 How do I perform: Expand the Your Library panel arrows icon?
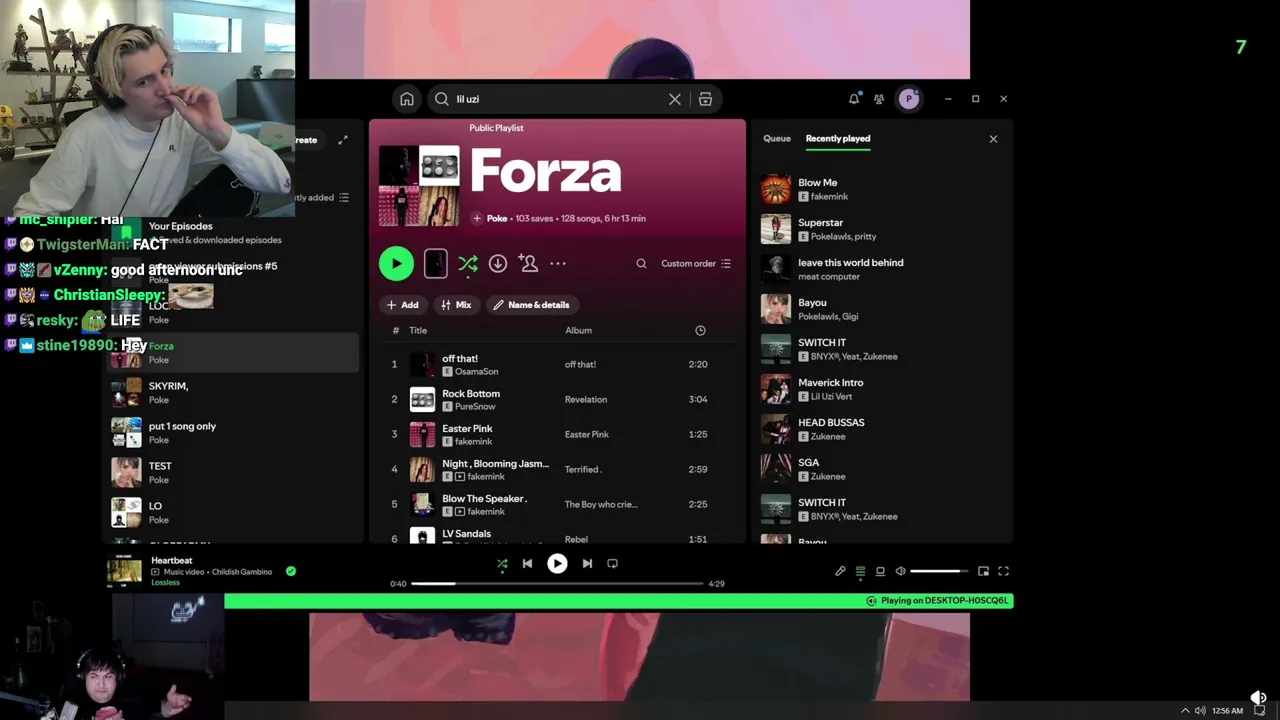click(x=343, y=140)
